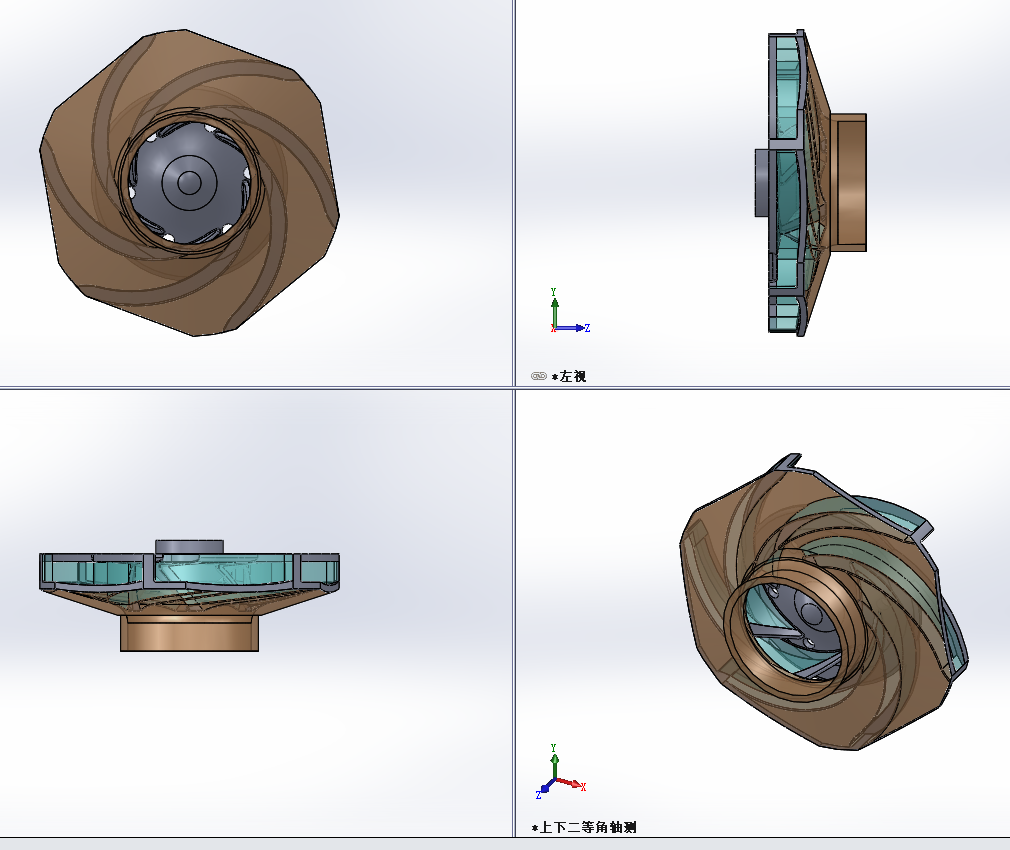This screenshot has height=850, width=1010.
Task: Click the *上下二等角轴测 view label
Action: (x=584, y=827)
